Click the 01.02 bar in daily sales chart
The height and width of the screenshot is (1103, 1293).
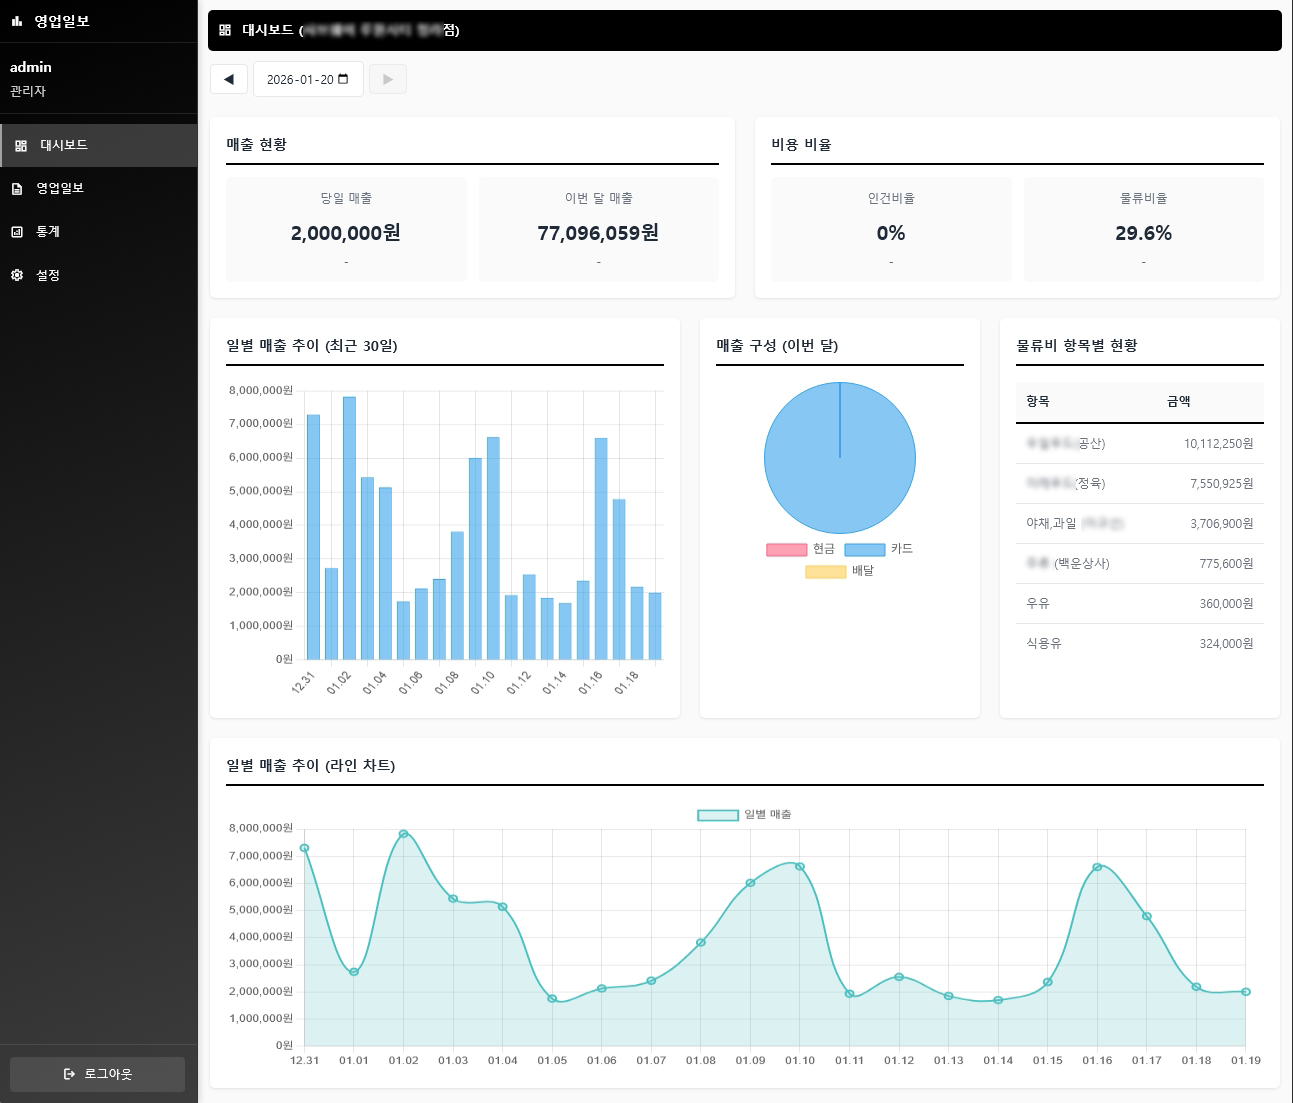tap(349, 528)
